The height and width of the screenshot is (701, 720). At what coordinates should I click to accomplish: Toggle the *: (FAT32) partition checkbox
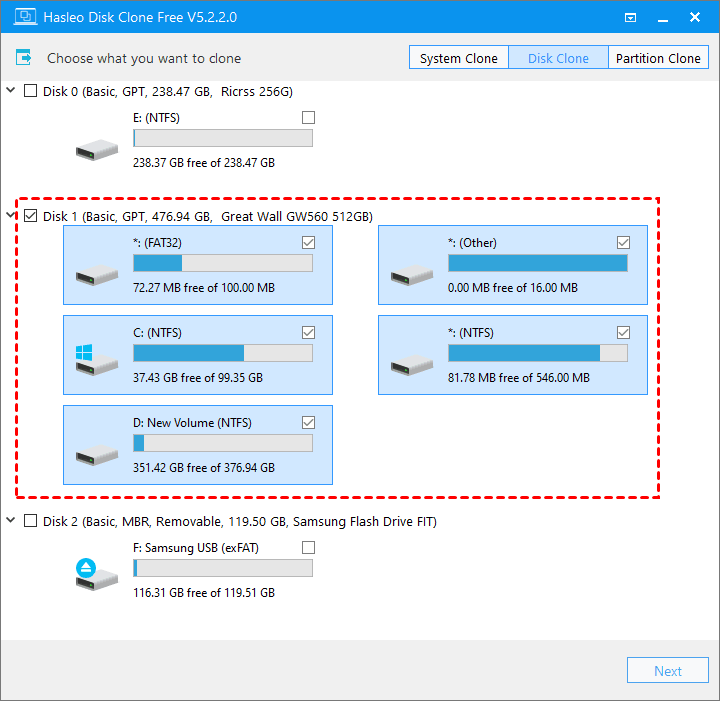(x=309, y=242)
